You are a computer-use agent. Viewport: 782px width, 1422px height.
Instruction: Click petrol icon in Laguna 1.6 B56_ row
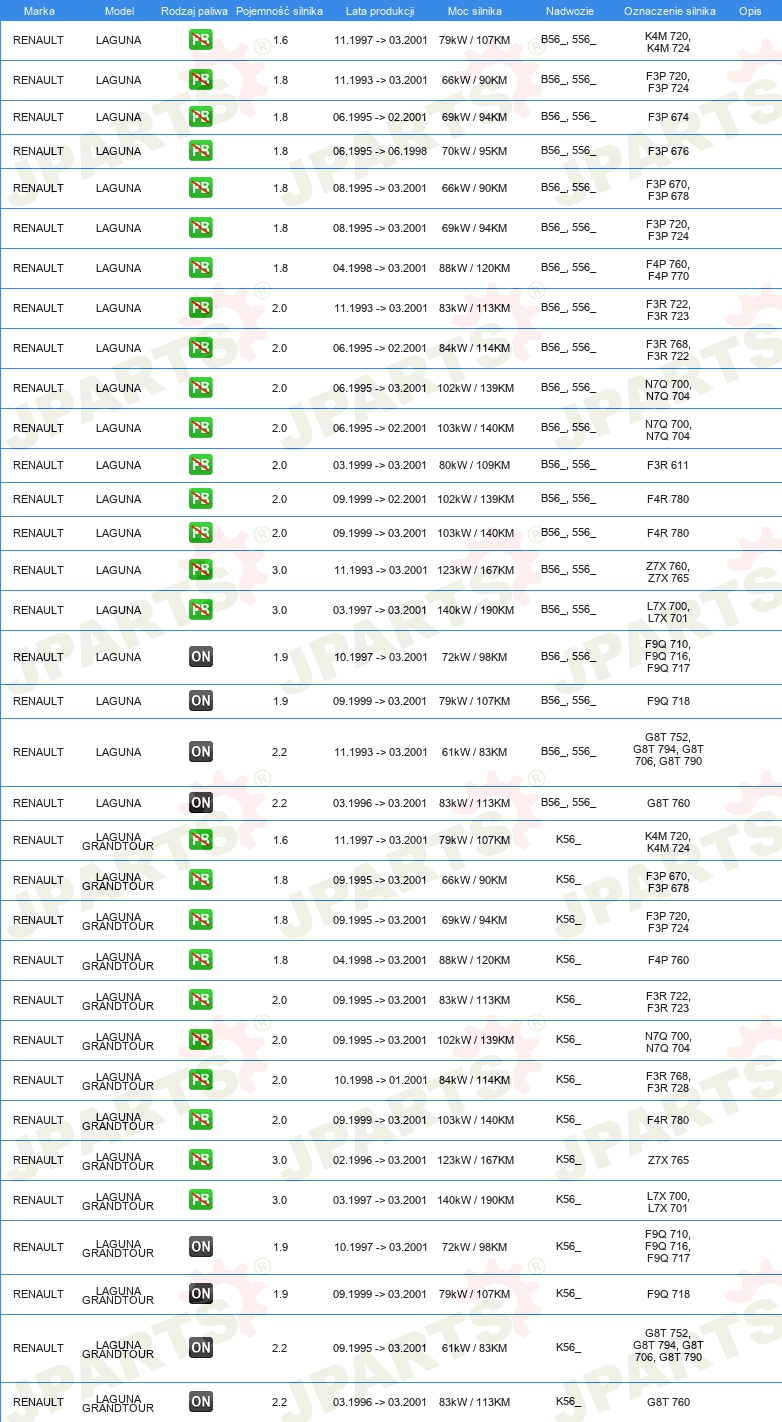(201, 41)
